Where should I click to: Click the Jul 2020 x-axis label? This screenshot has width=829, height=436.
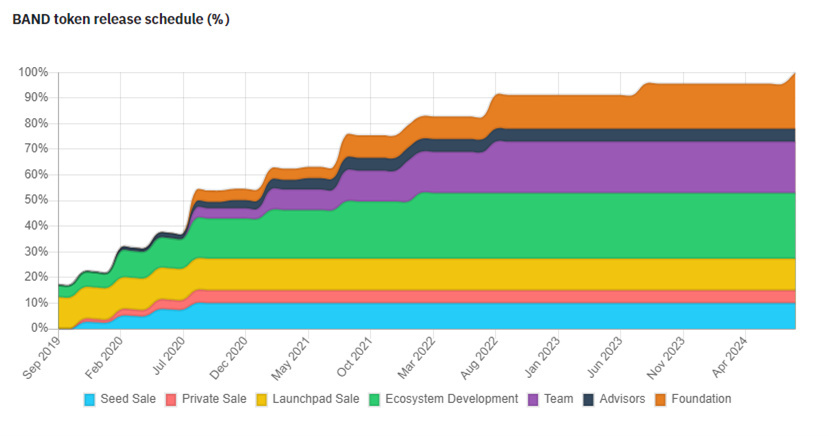169,355
